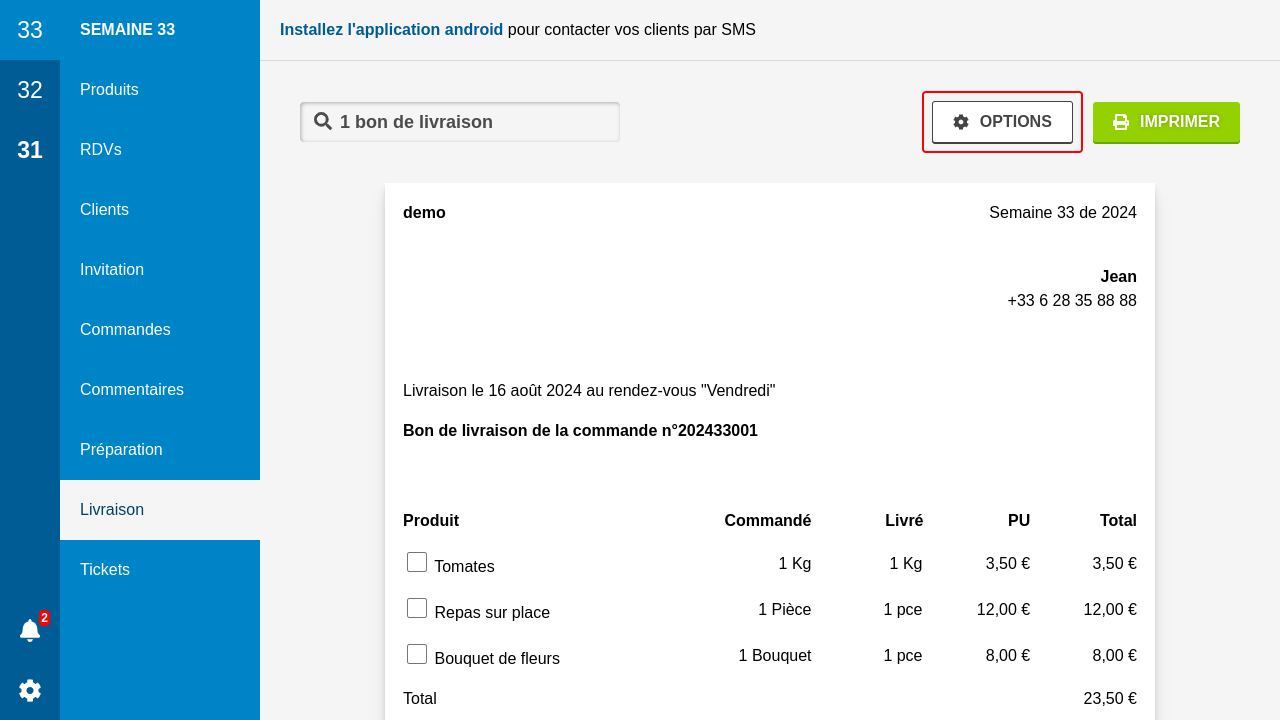This screenshot has width=1280, height=720.
Task: Check the Repas sur place box
Action: 417,608
